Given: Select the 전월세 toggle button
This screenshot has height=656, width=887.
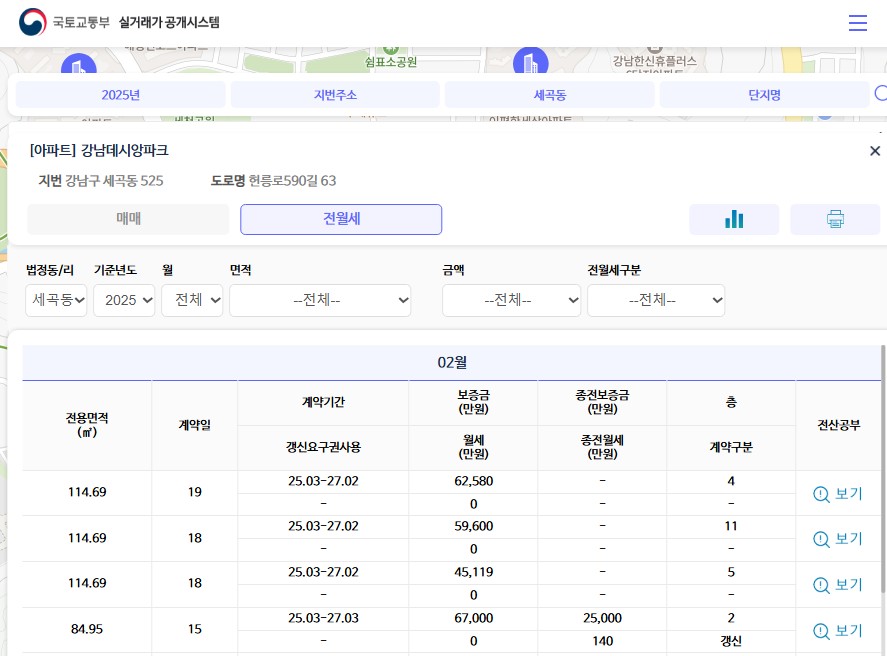Looking at the screenshot, I should tap(341, 219).
